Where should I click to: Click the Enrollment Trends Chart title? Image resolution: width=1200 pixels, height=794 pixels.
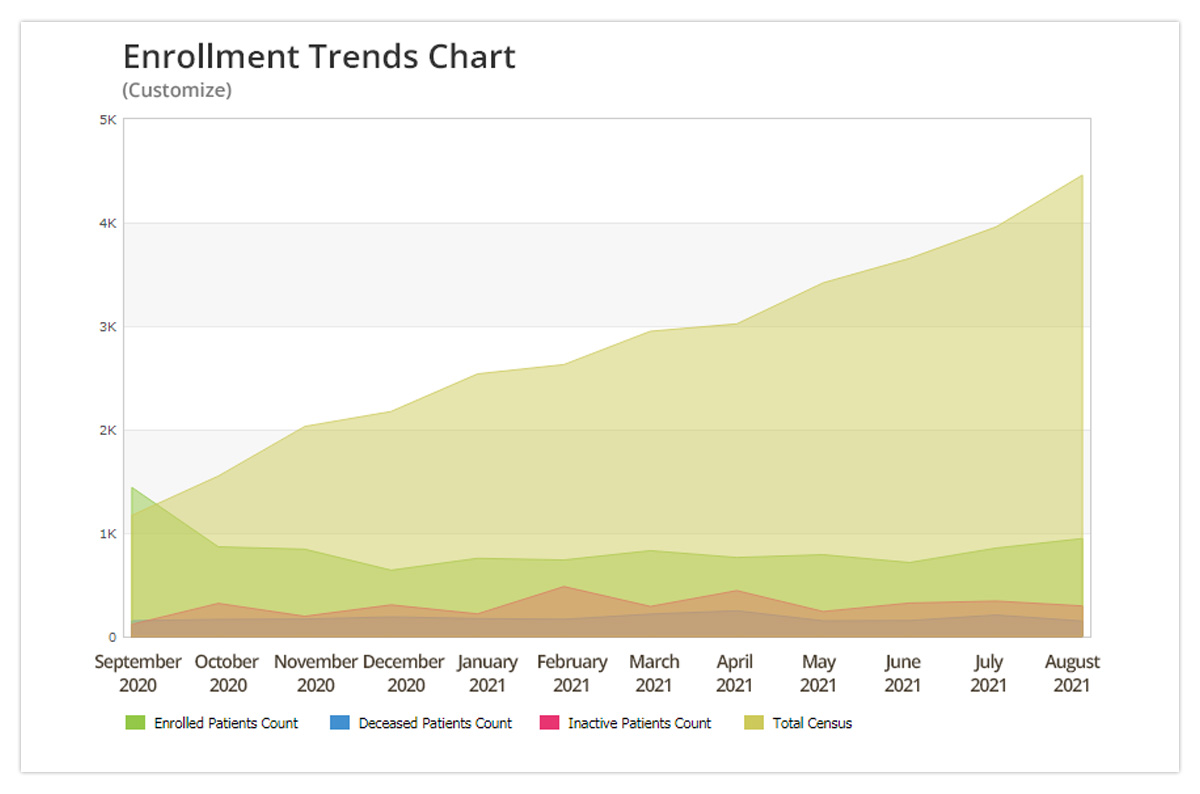319,57
